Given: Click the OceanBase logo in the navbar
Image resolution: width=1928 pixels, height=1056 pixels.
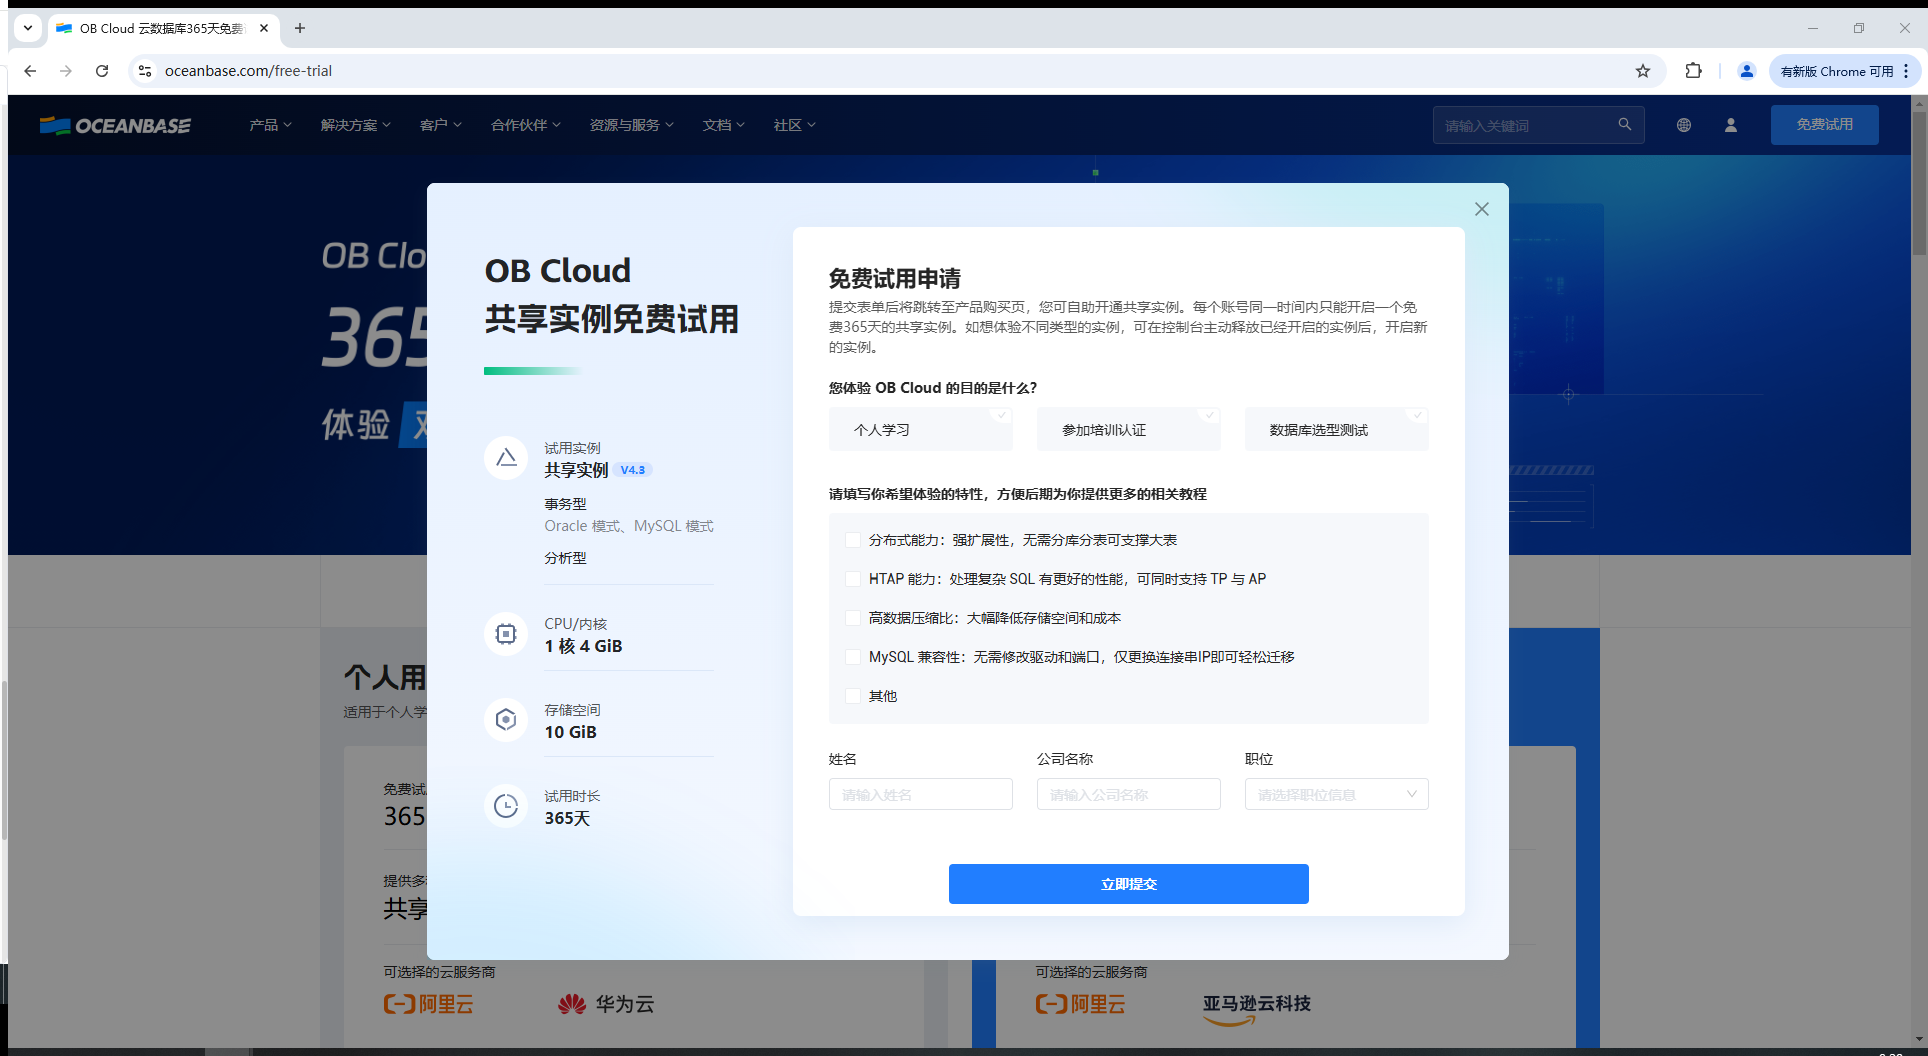Looking at the screenshot, I should pos(114,124).
